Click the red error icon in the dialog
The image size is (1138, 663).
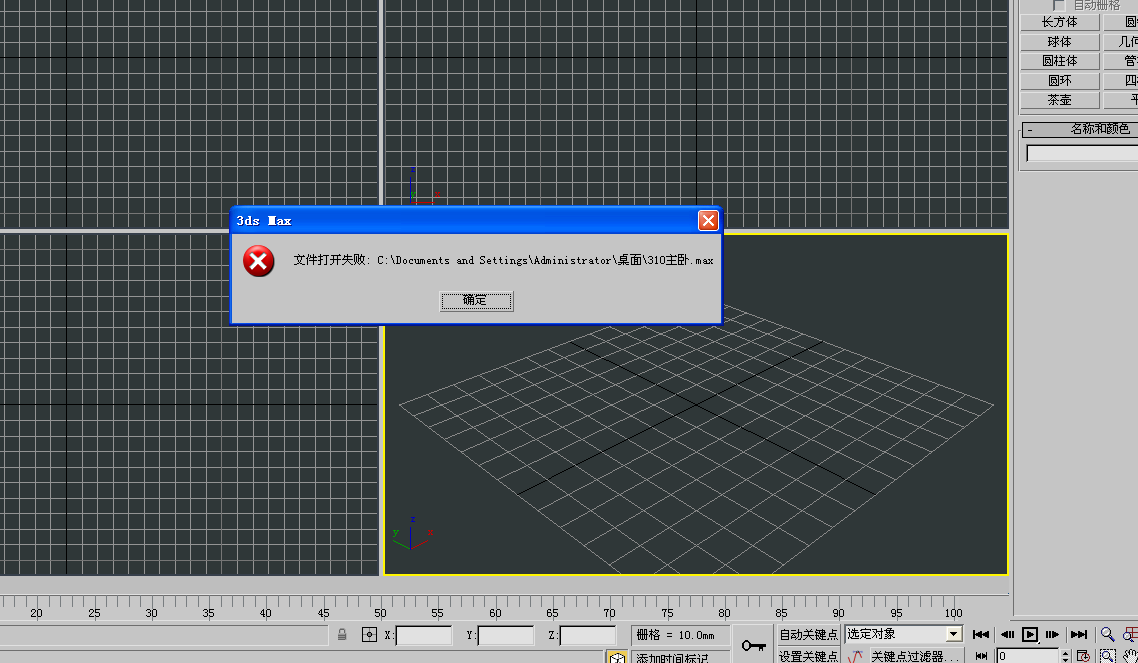point(258,261)
